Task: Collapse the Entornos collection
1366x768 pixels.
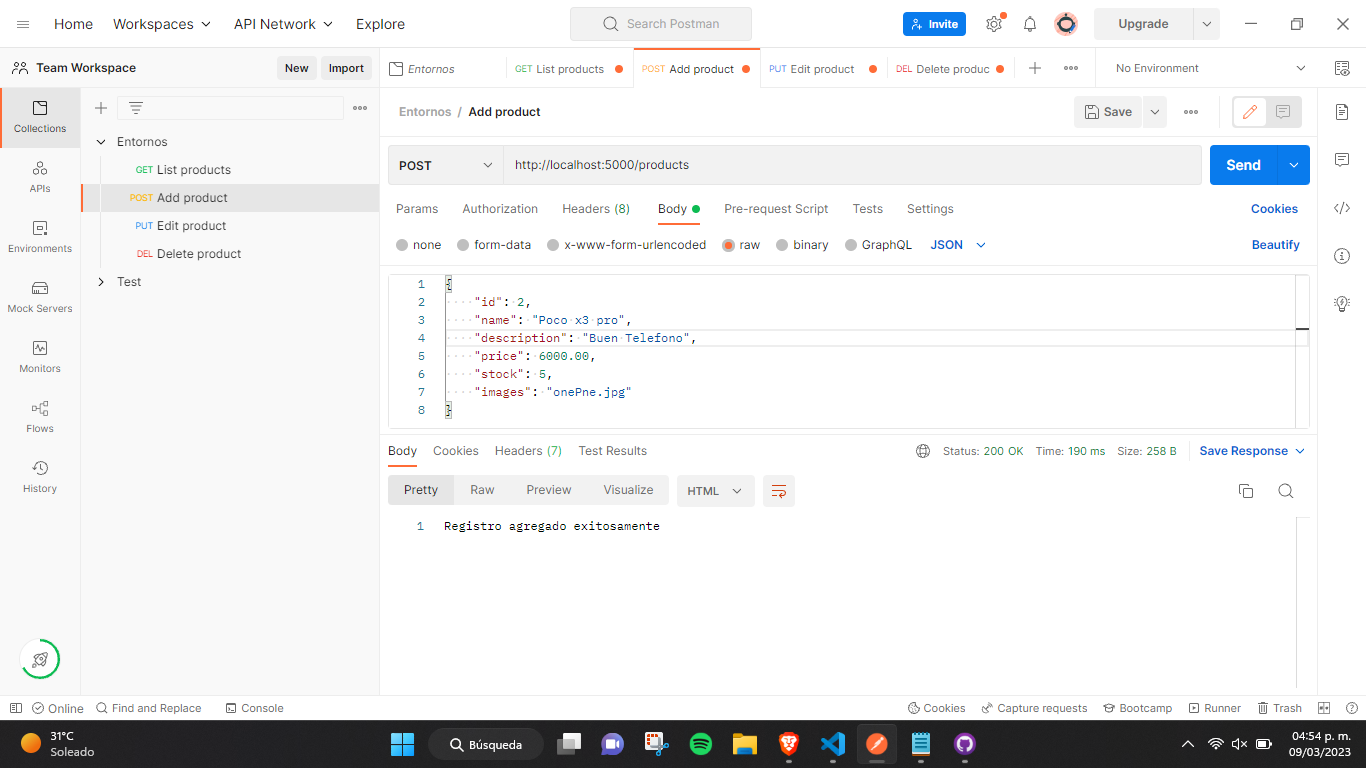Action: [x=101, y=142]
